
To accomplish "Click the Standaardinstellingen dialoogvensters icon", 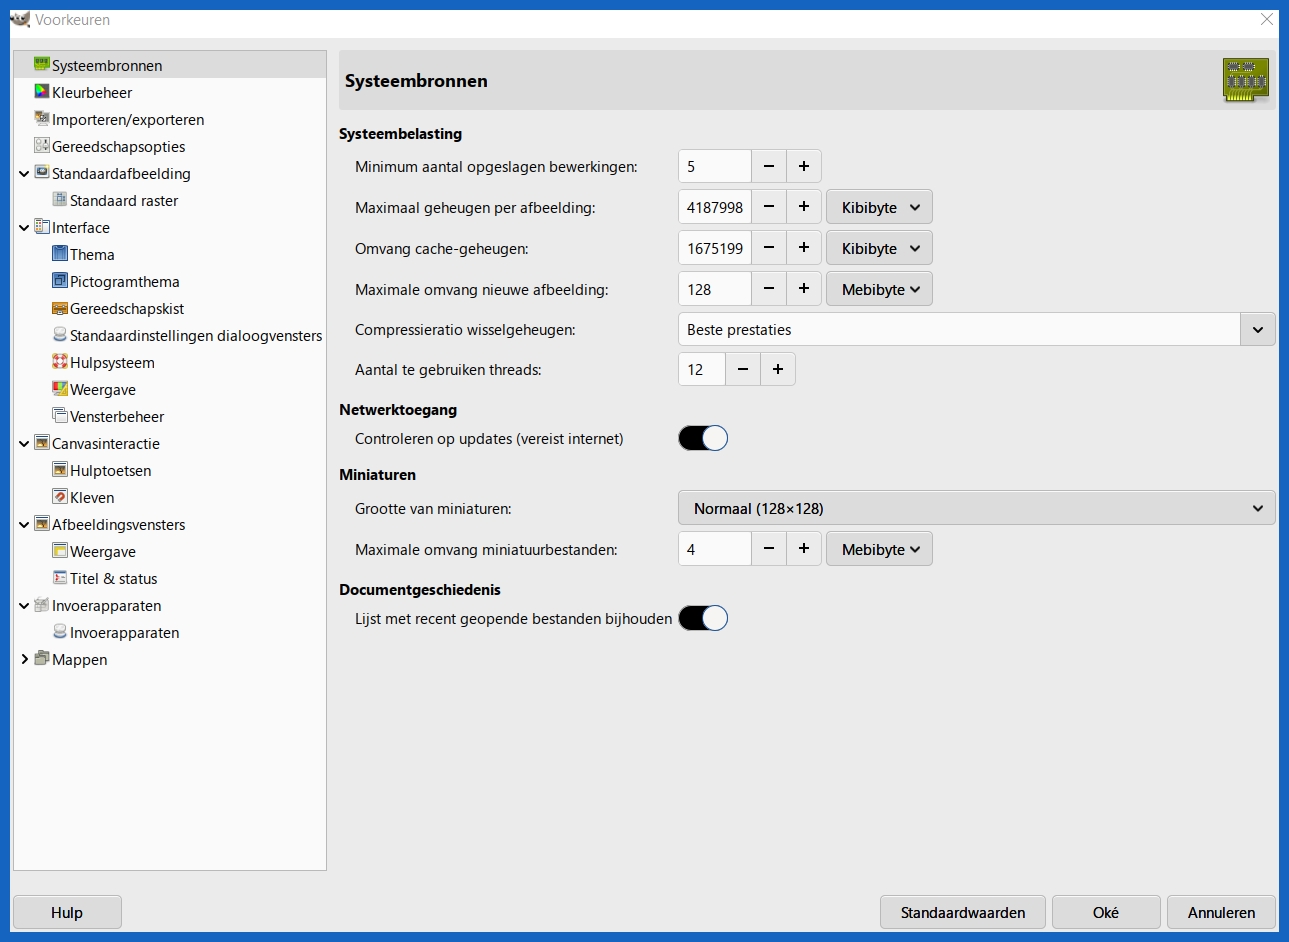I will point(60,334).
